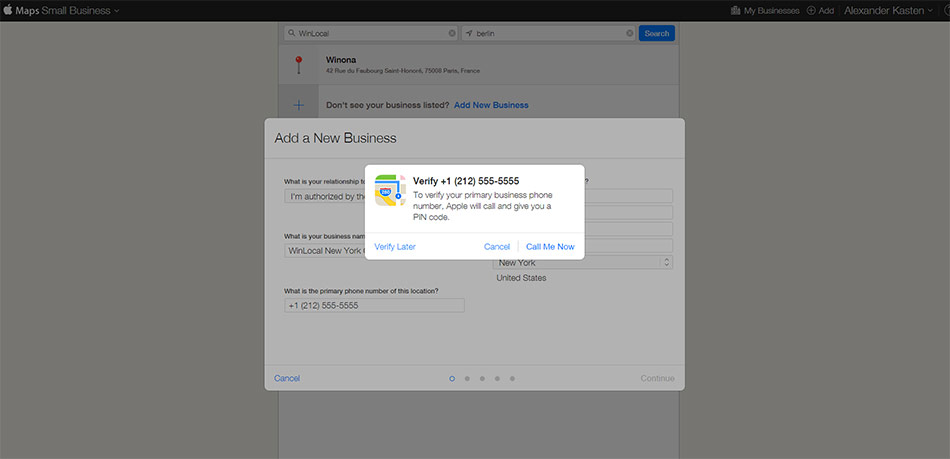This screenshot has height=459, width=950.
Task: Clear the WinLocal search text
Action: (452, 33)
